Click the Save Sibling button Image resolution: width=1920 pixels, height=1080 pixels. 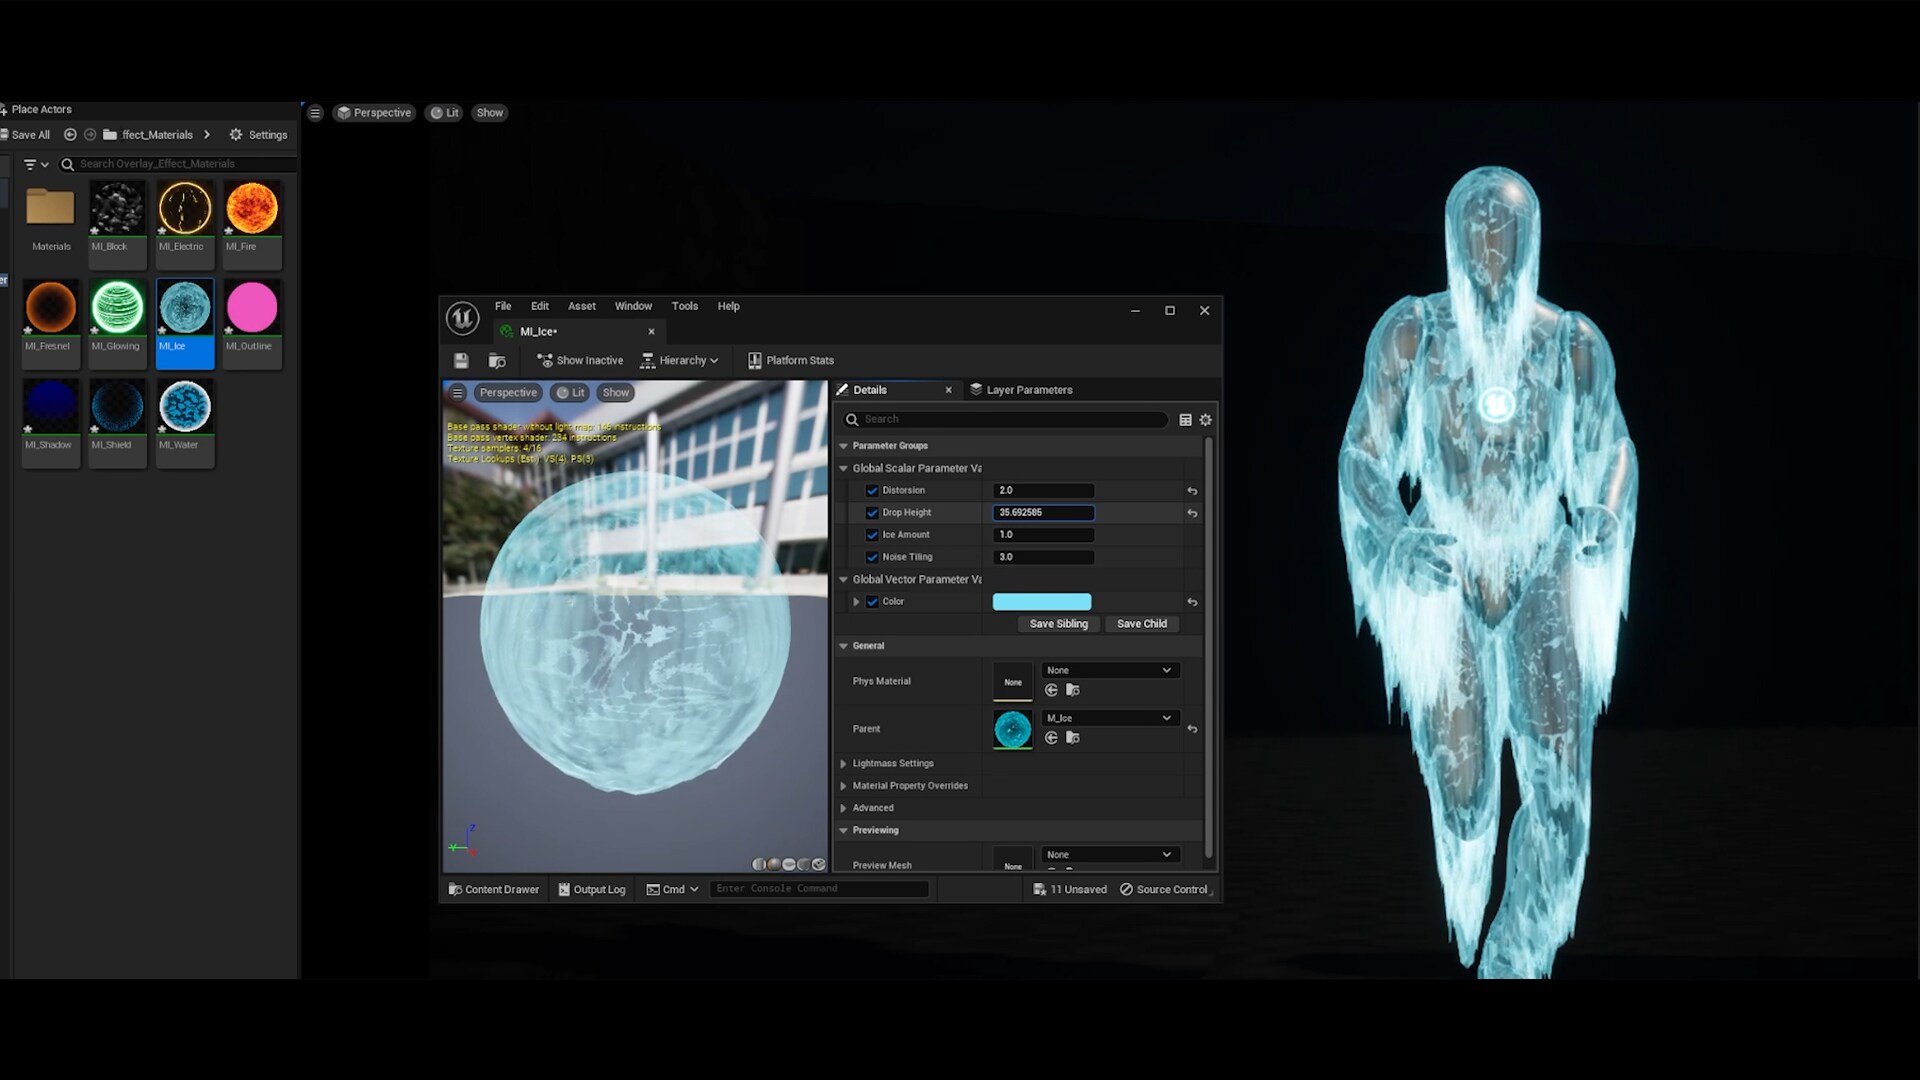1058,623
